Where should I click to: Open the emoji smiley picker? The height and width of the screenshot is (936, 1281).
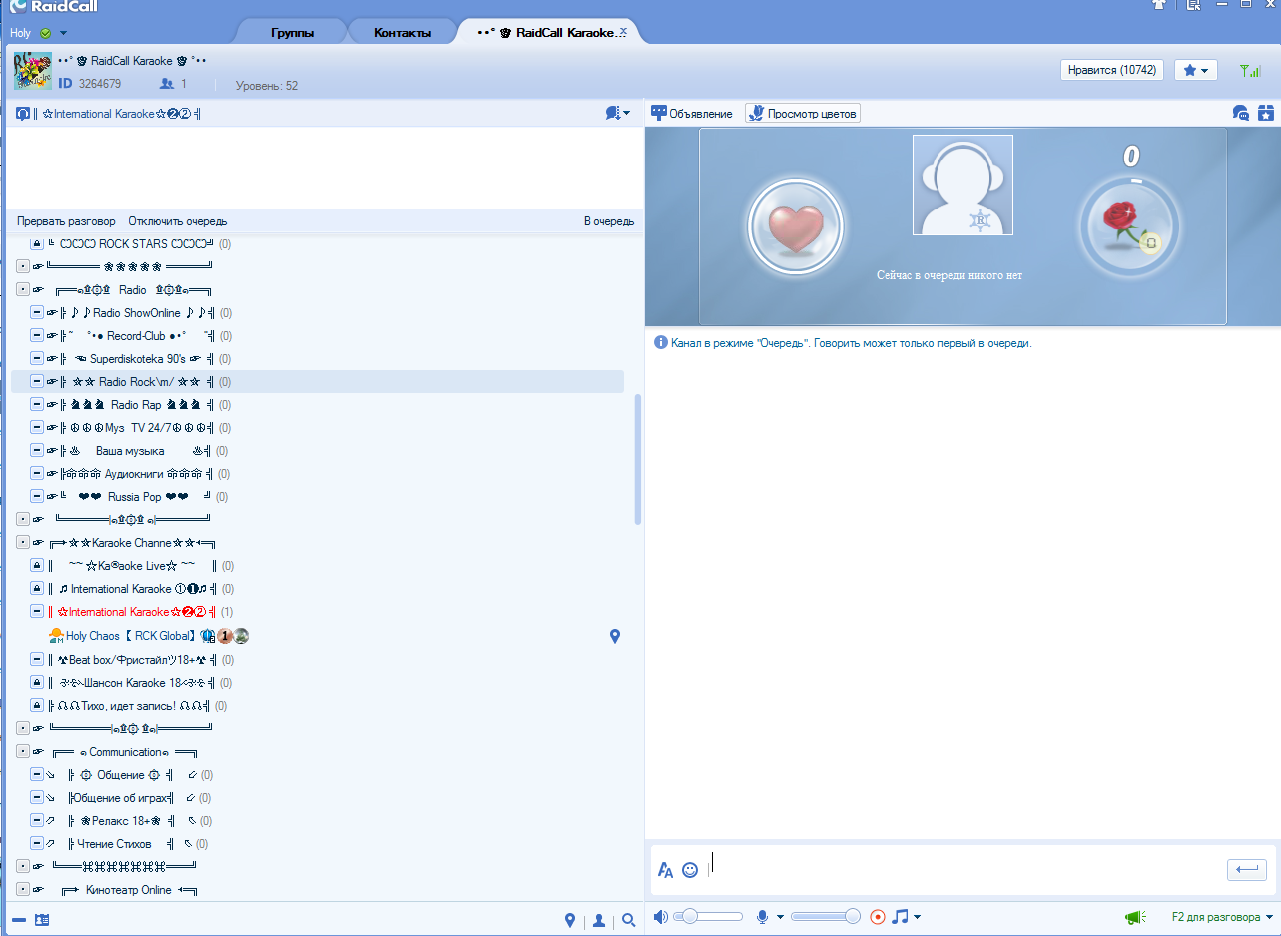pos(690,870)
